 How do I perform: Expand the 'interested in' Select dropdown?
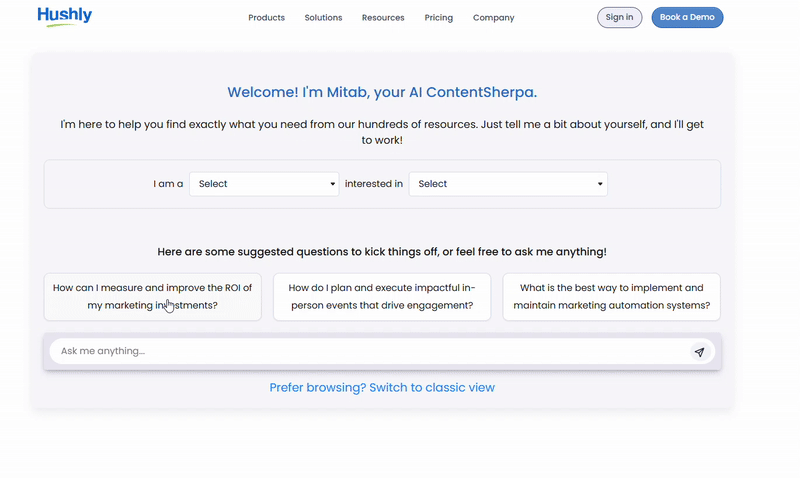(x=508, y=184)
